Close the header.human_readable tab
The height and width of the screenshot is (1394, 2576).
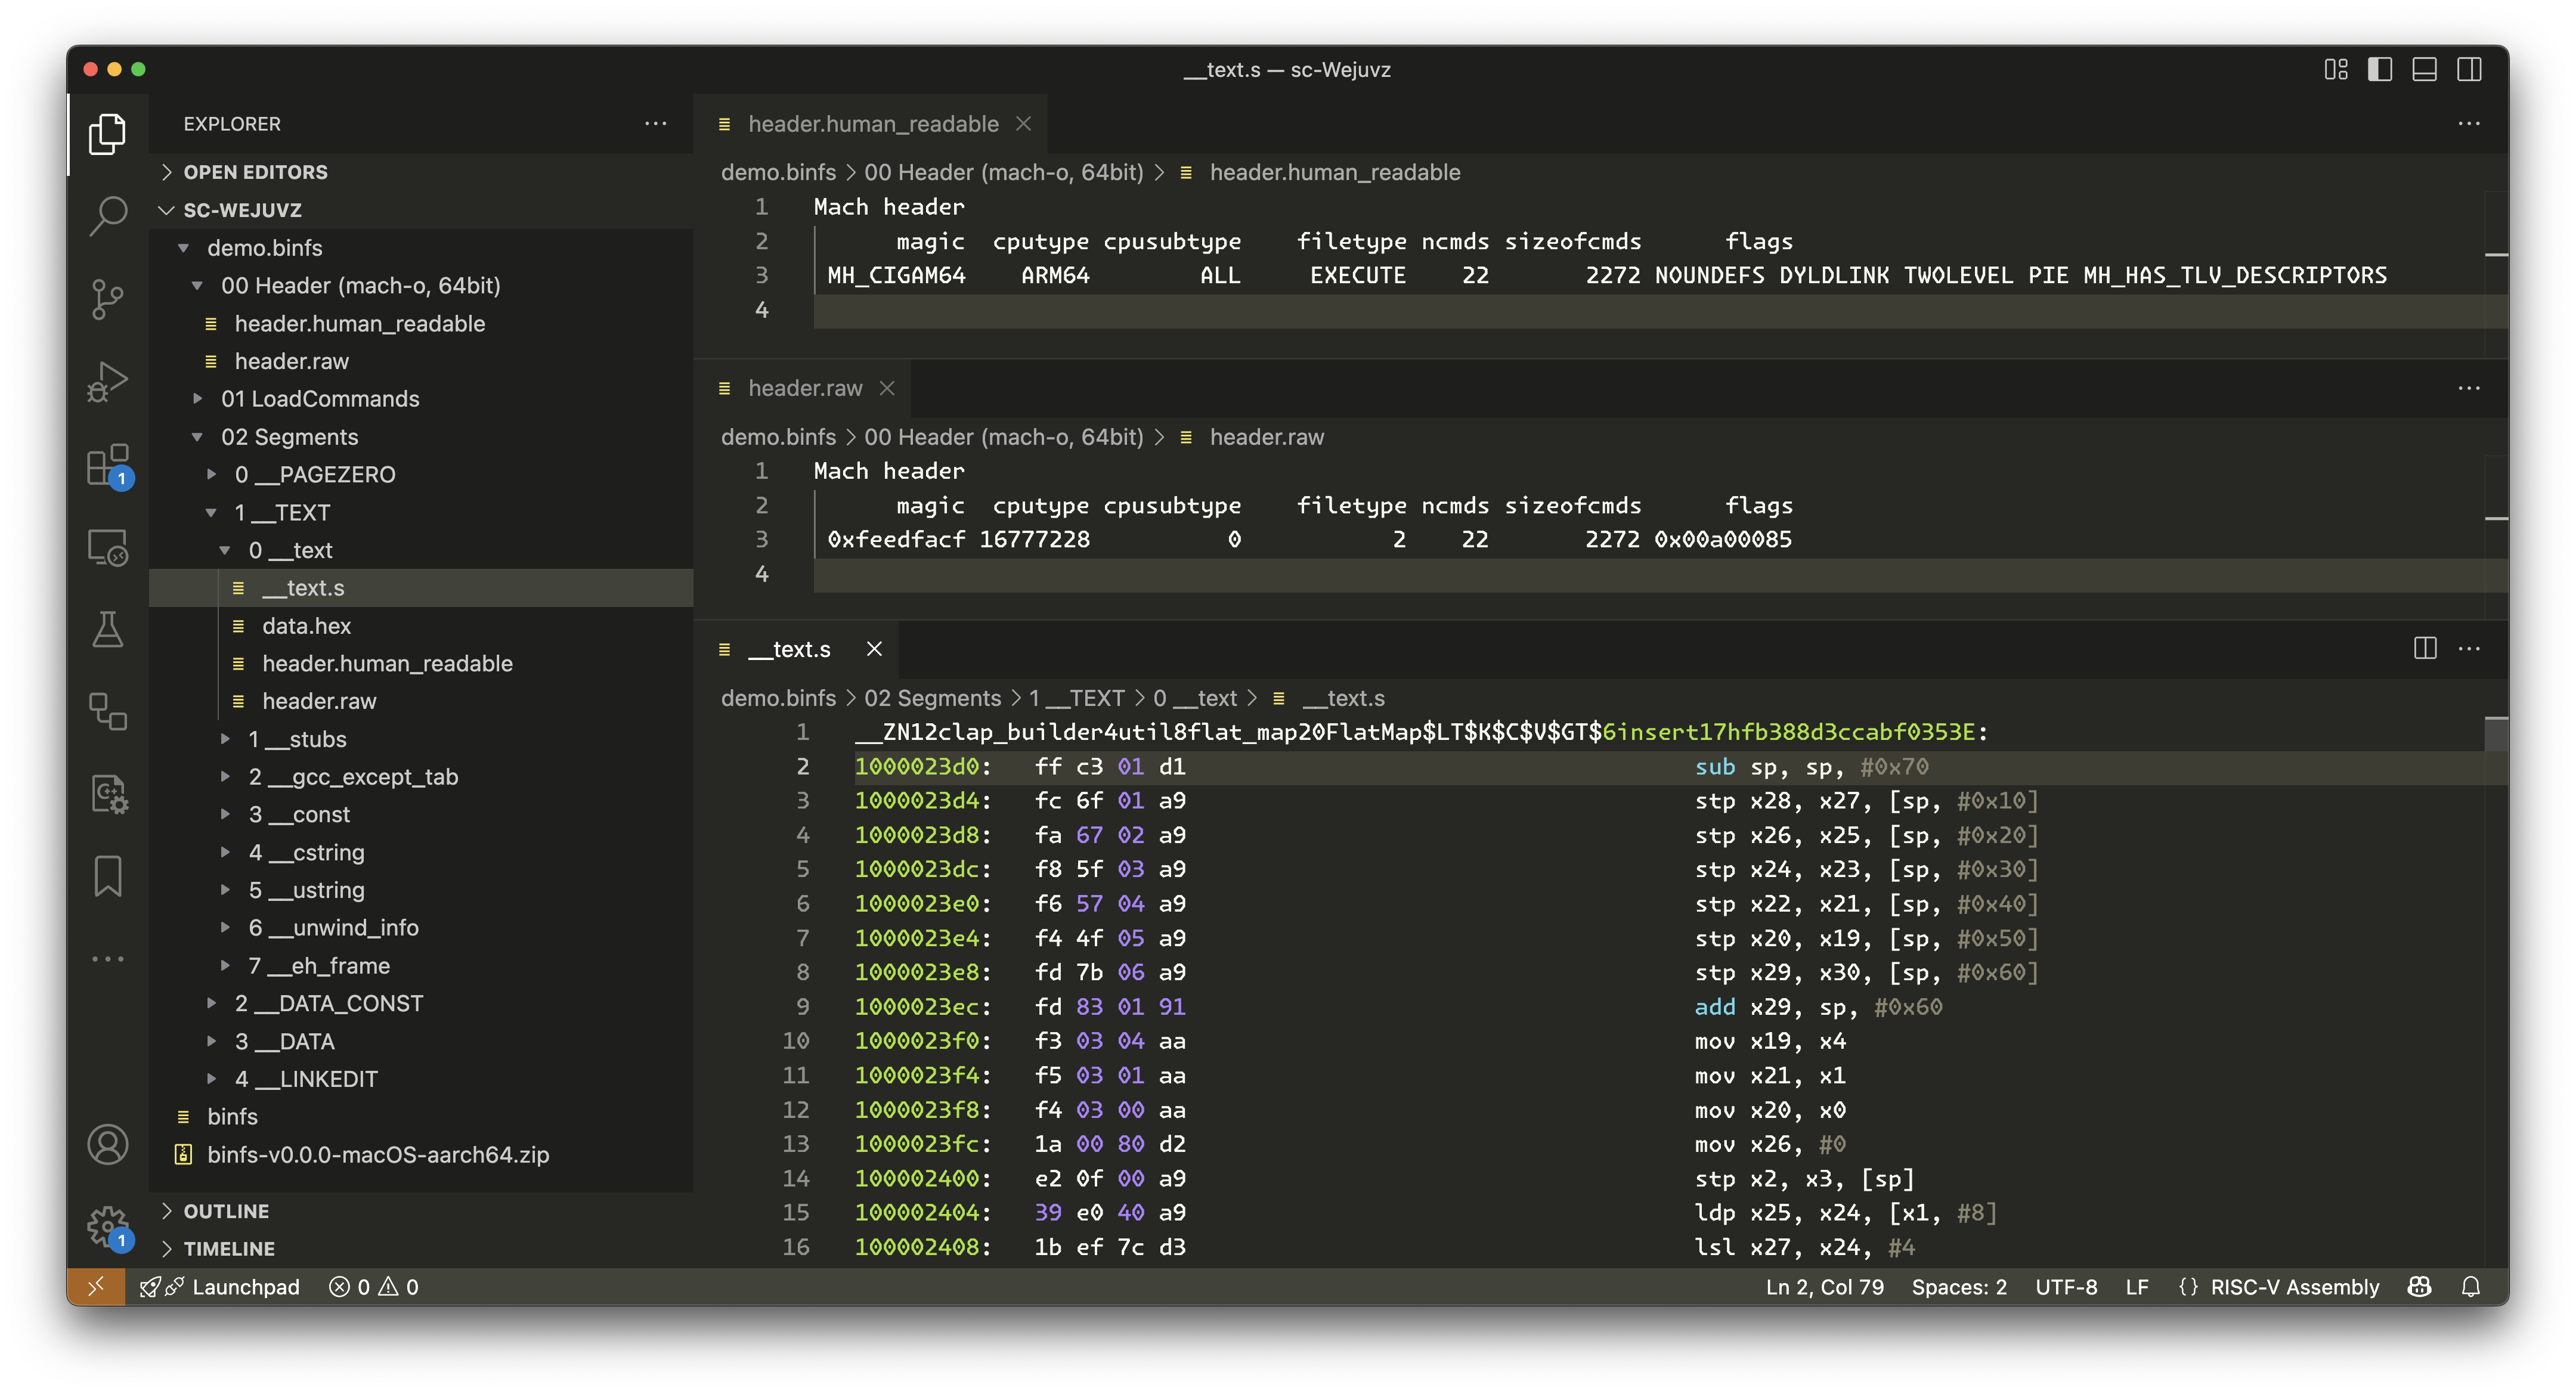1023,123
